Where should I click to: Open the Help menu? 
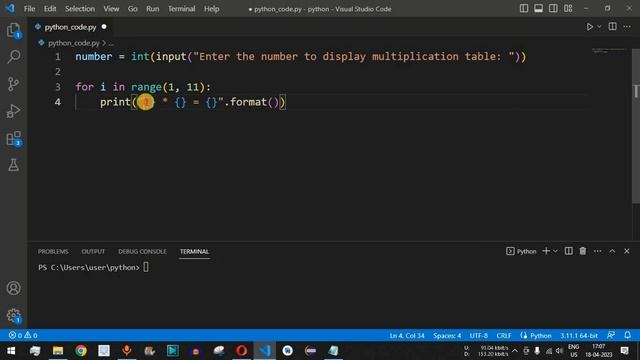tap(211, 9)
